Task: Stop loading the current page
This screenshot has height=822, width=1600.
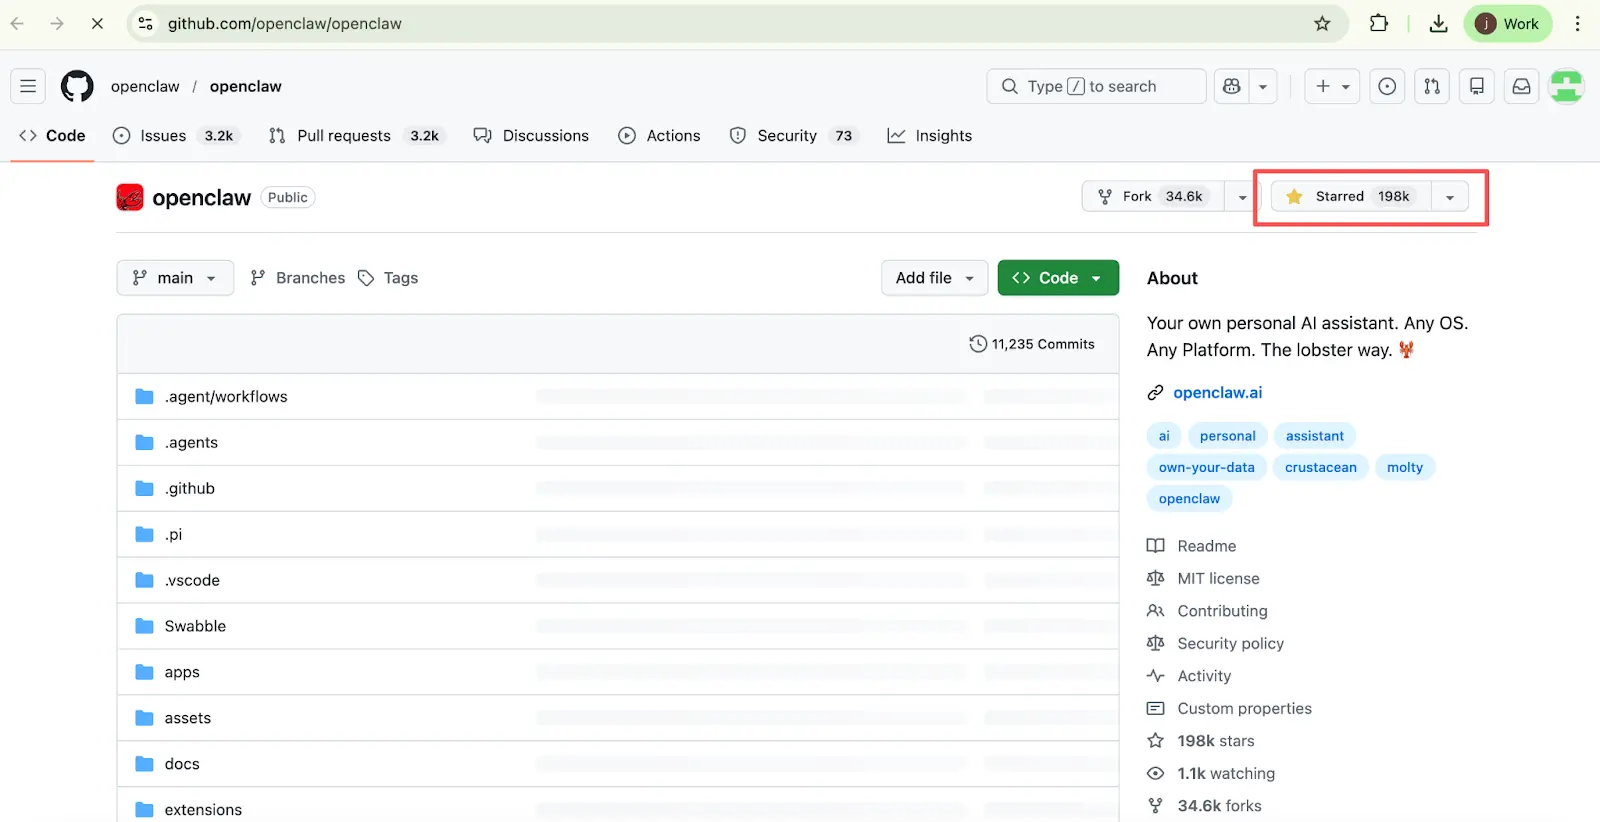Action: [97, 24]
